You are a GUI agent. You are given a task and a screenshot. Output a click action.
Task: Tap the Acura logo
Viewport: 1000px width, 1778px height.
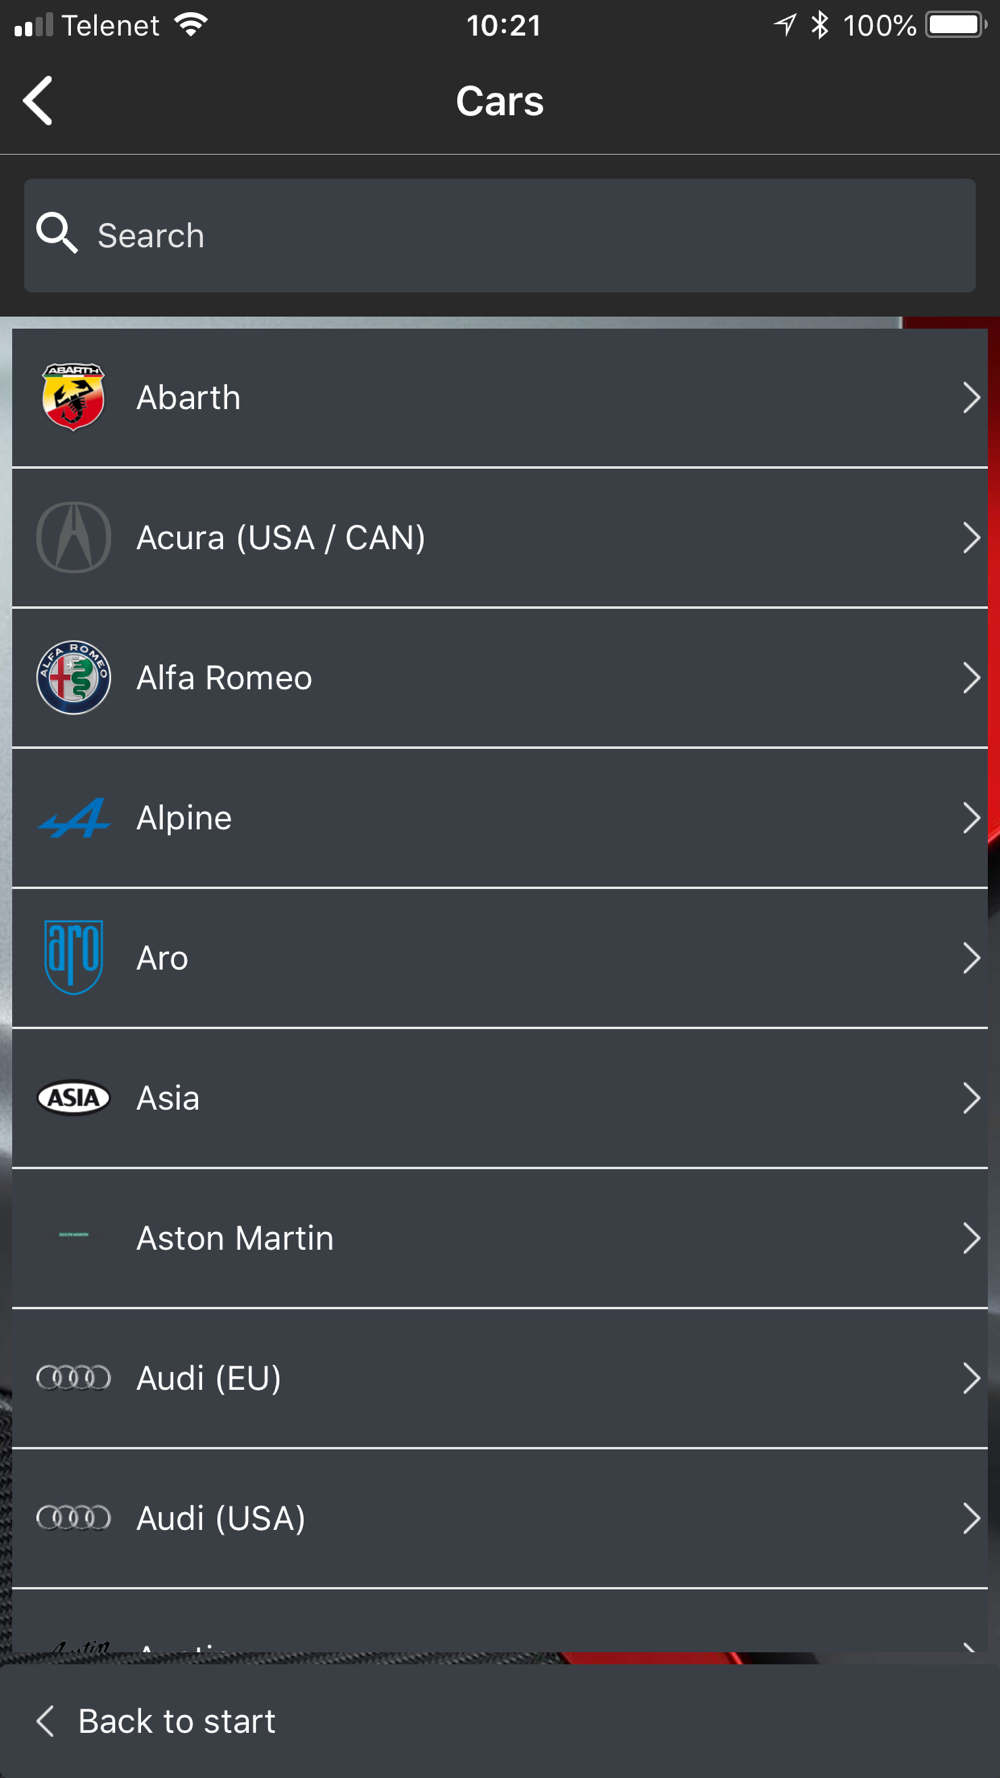pos(73,537)
